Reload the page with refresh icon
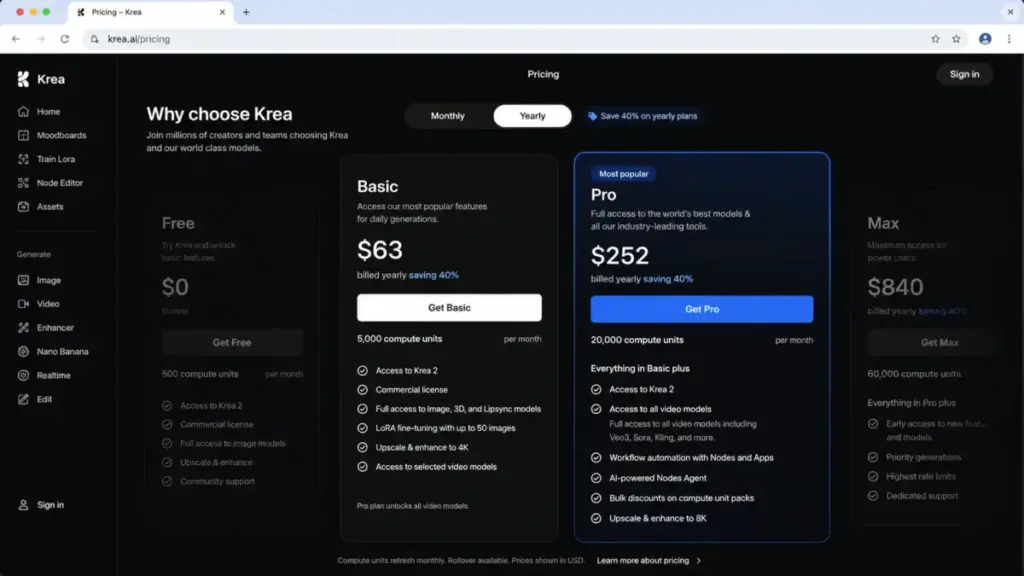Screen dimensions: 1024x576 [65, 39]
